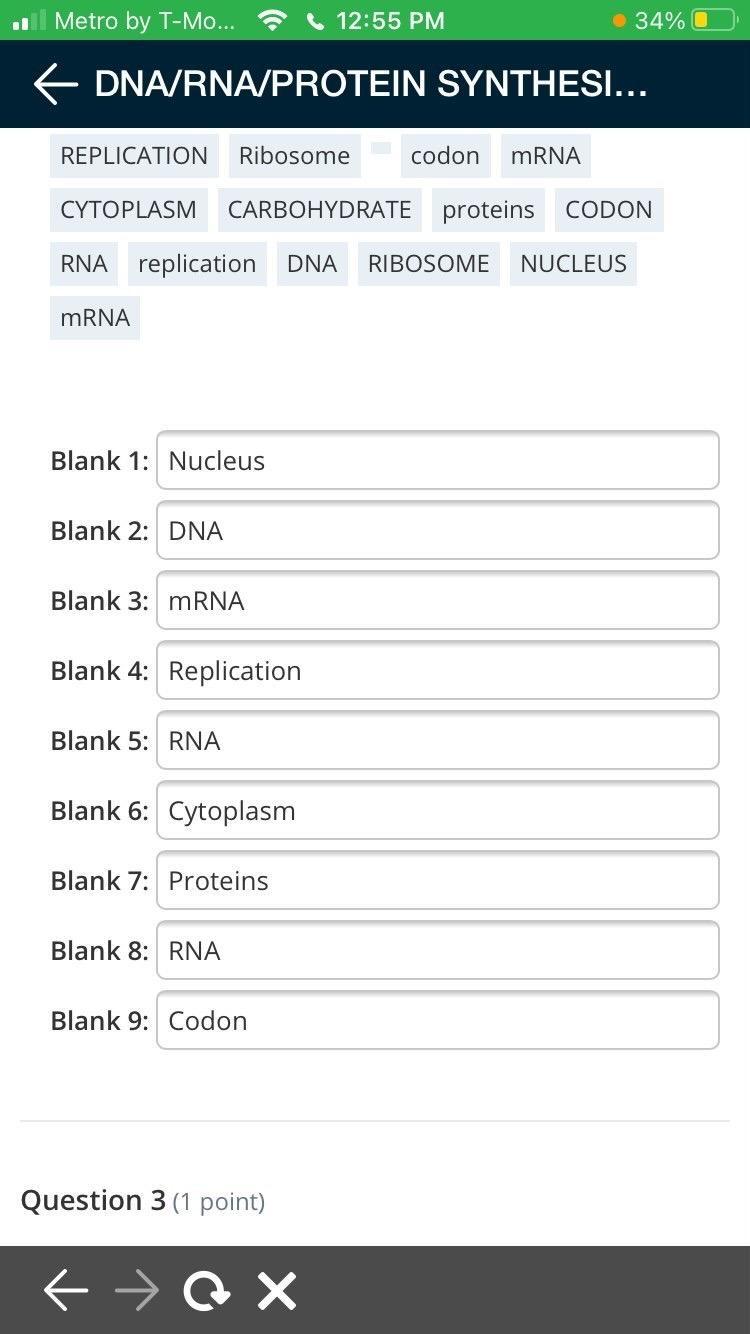Click the Blank 7 Proteins field
This screenshot has height=1334, width=750.
tap(437, 881)
